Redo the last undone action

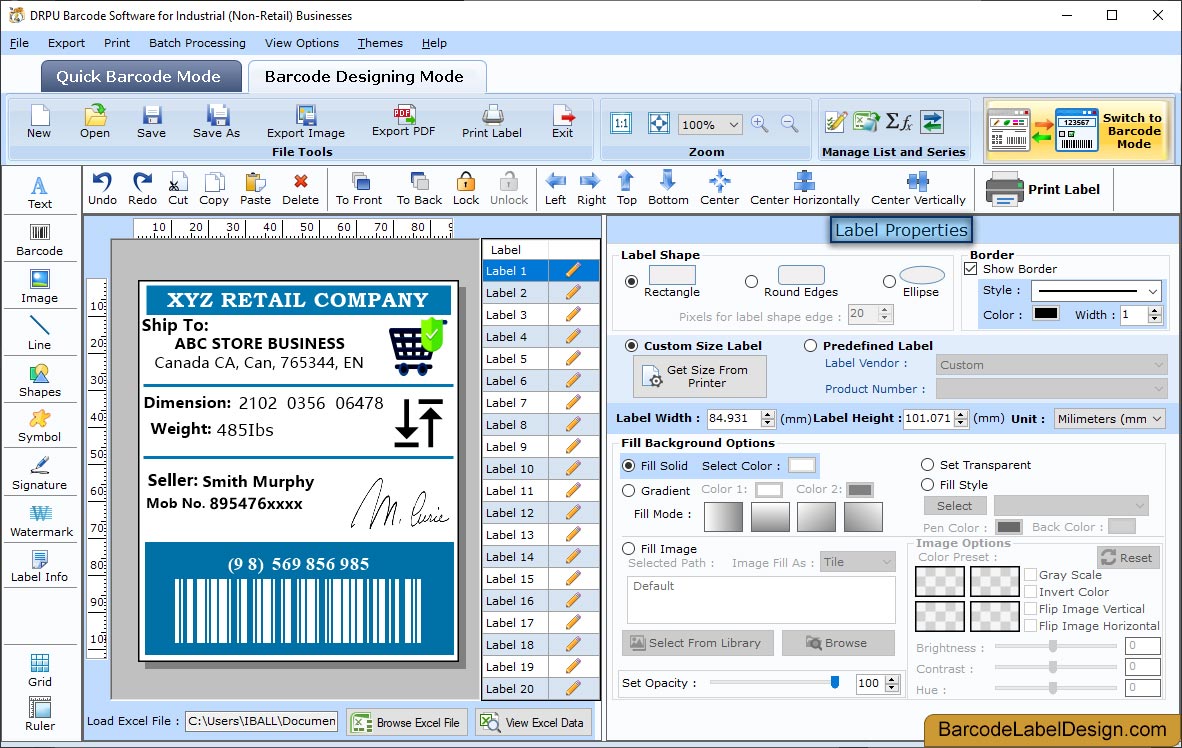(142, 189)
